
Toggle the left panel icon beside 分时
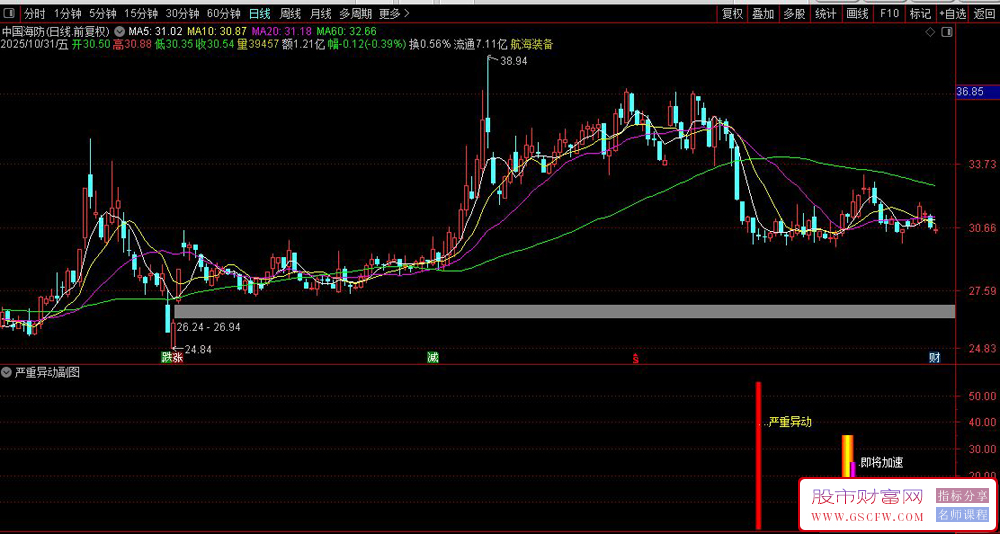(x=11, y=13)
